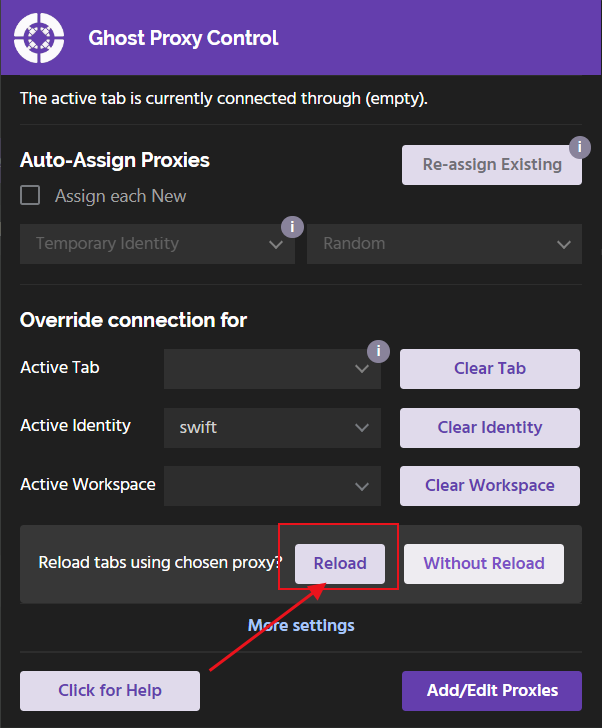
Task: Click the Reload button
Action: (x=340, y=563)
